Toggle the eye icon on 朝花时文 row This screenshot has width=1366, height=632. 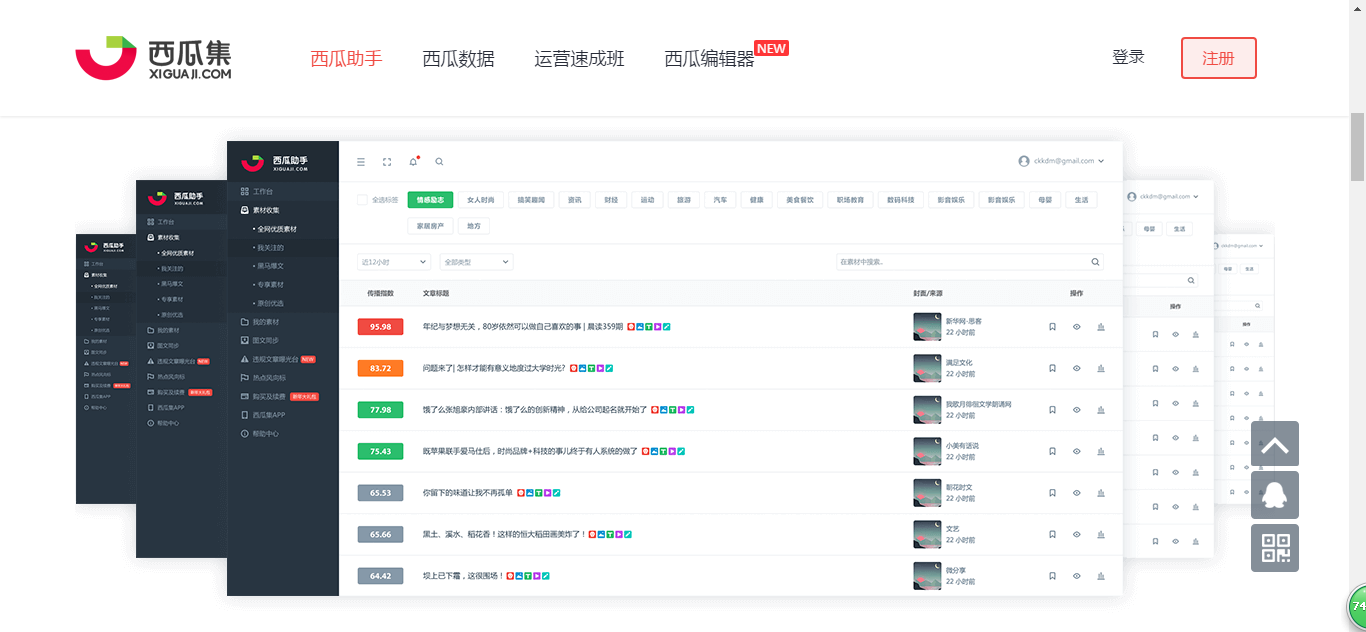[x=1077, y=493]
